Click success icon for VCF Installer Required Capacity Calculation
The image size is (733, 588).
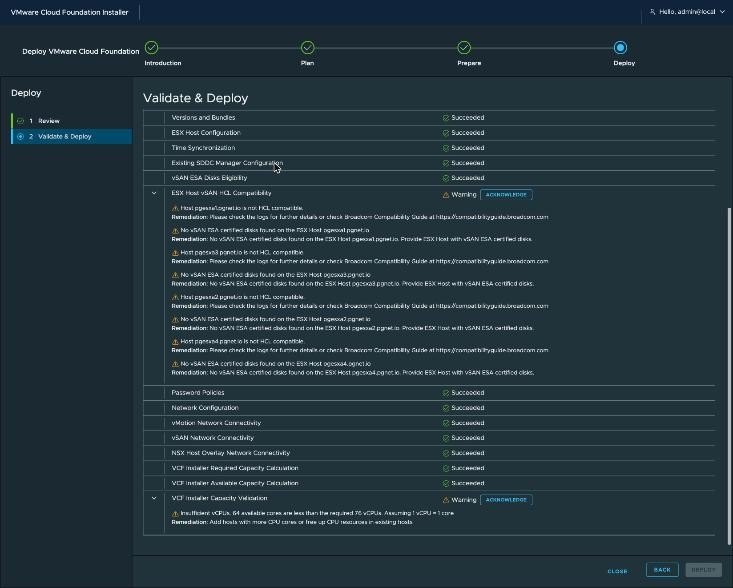(x=446, y=468)
